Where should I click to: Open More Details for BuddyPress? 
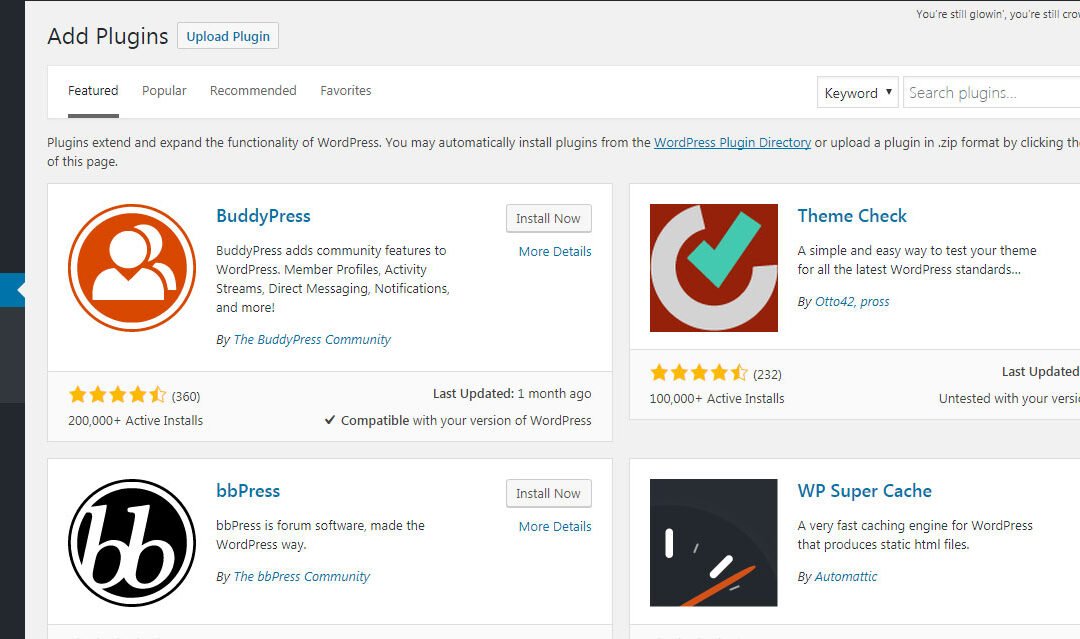coord(555,252)
